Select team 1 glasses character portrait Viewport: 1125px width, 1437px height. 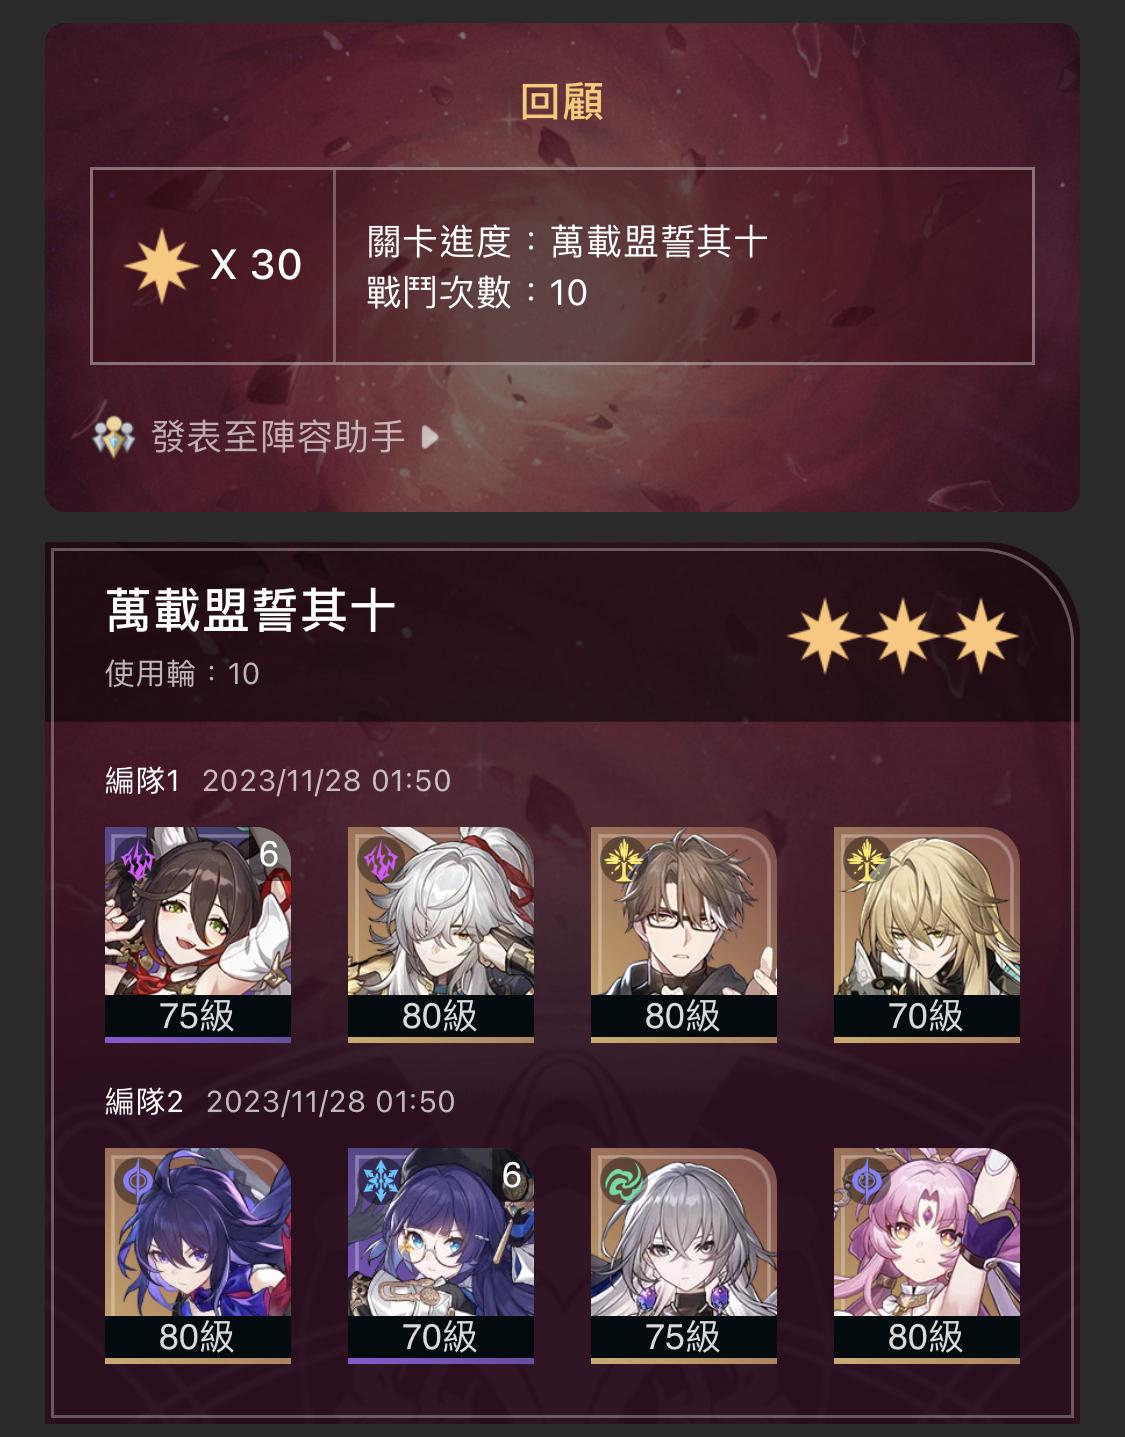point(684,934)
